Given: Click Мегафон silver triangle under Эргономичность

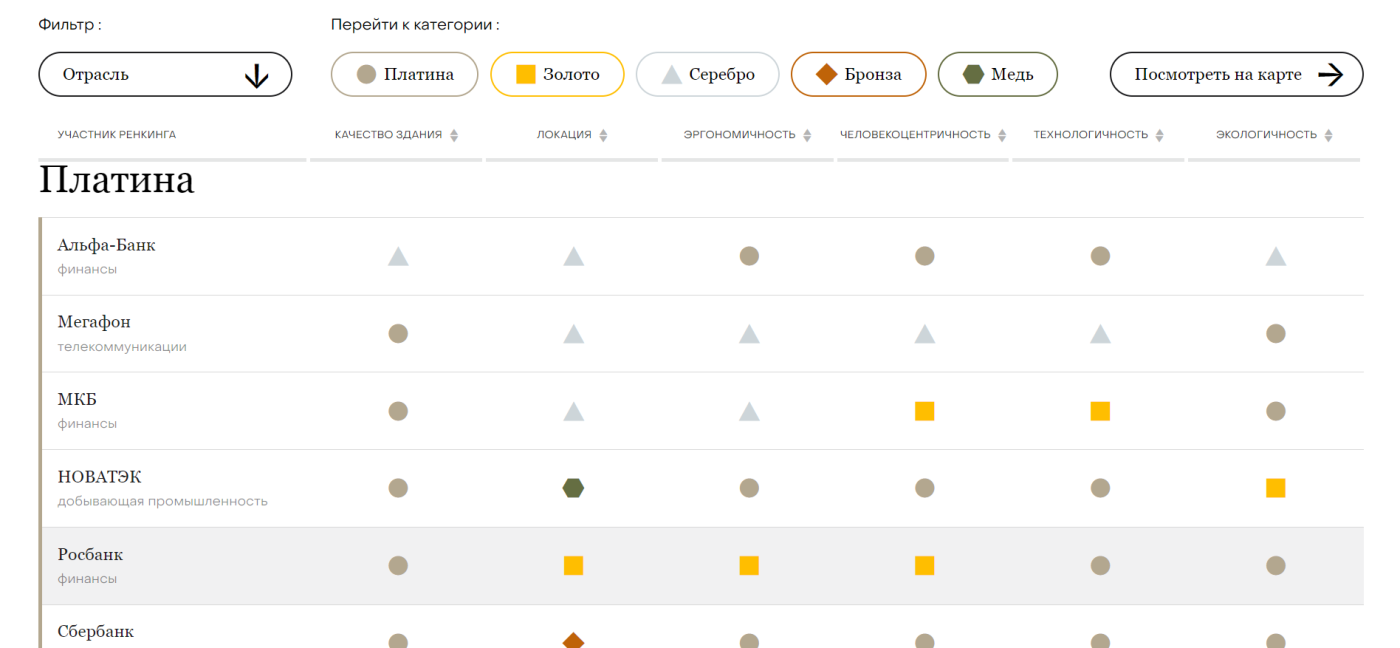Looking at the screenshot, I should (749, 334).
